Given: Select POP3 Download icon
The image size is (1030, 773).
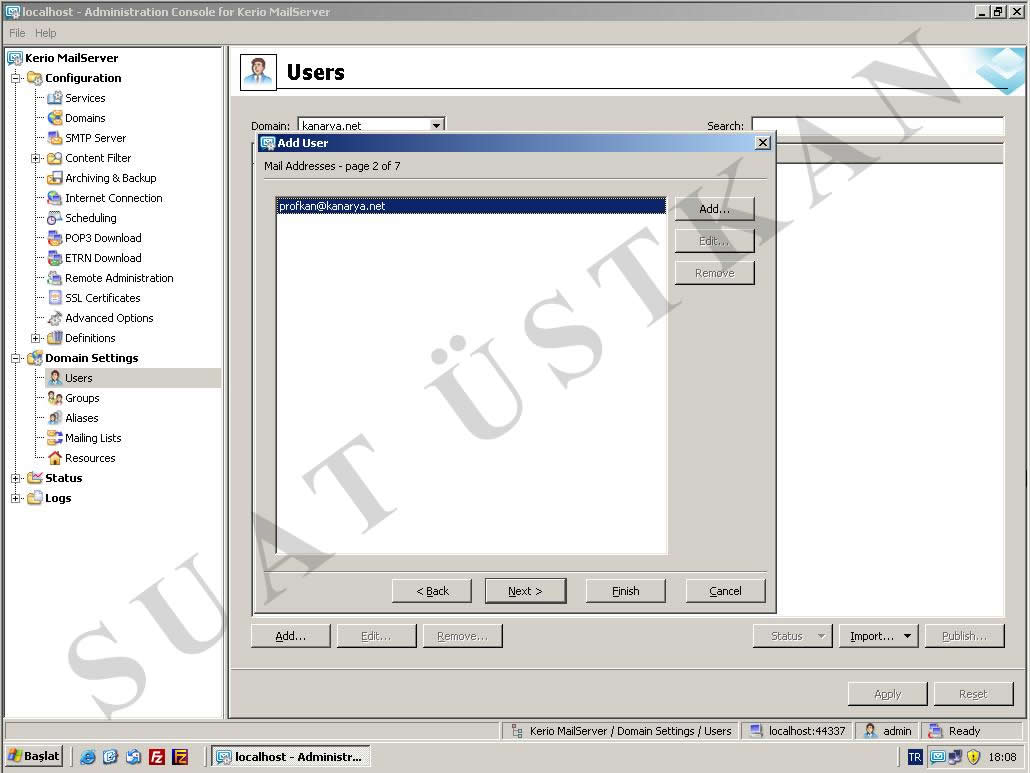Looking at the screenshot, I should tap(55, 238).
